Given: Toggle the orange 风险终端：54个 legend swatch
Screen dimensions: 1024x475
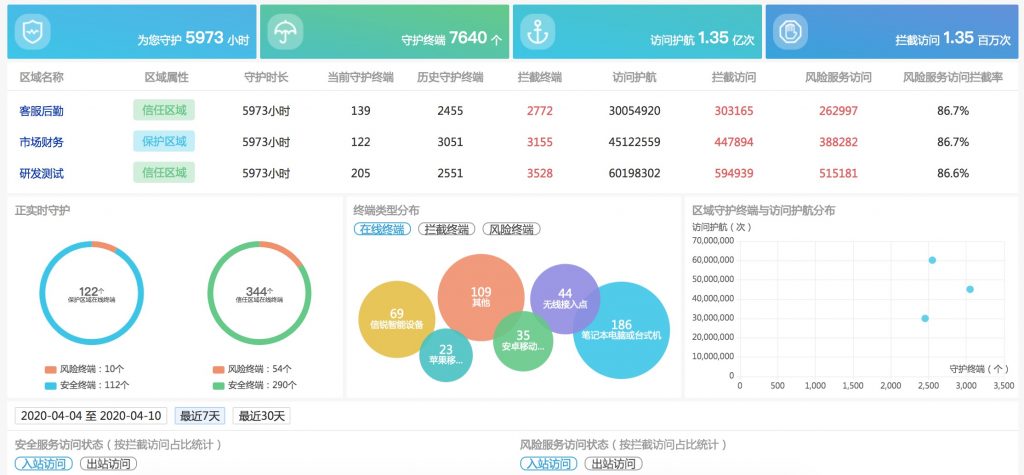Looking at the screenshot, I should 219,370.
